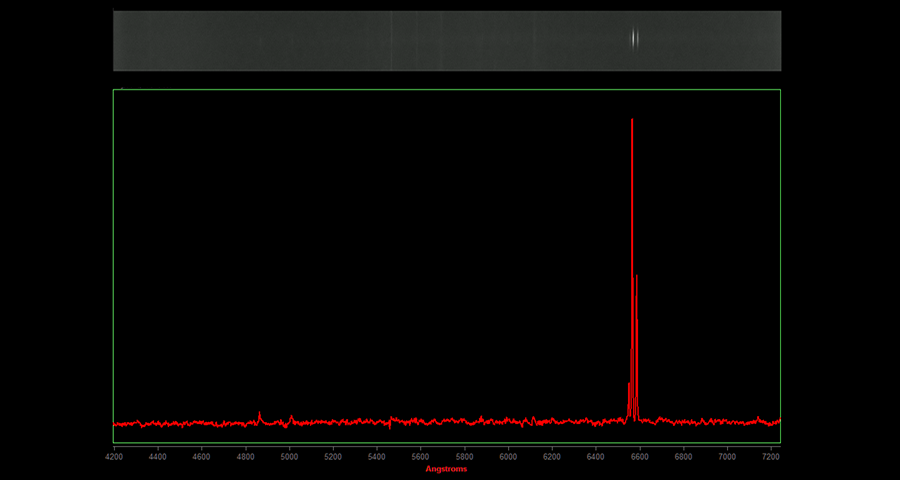Click the left end of the spectrum image strip
Viewport: 900px width, 480px height.
[118, 41]
